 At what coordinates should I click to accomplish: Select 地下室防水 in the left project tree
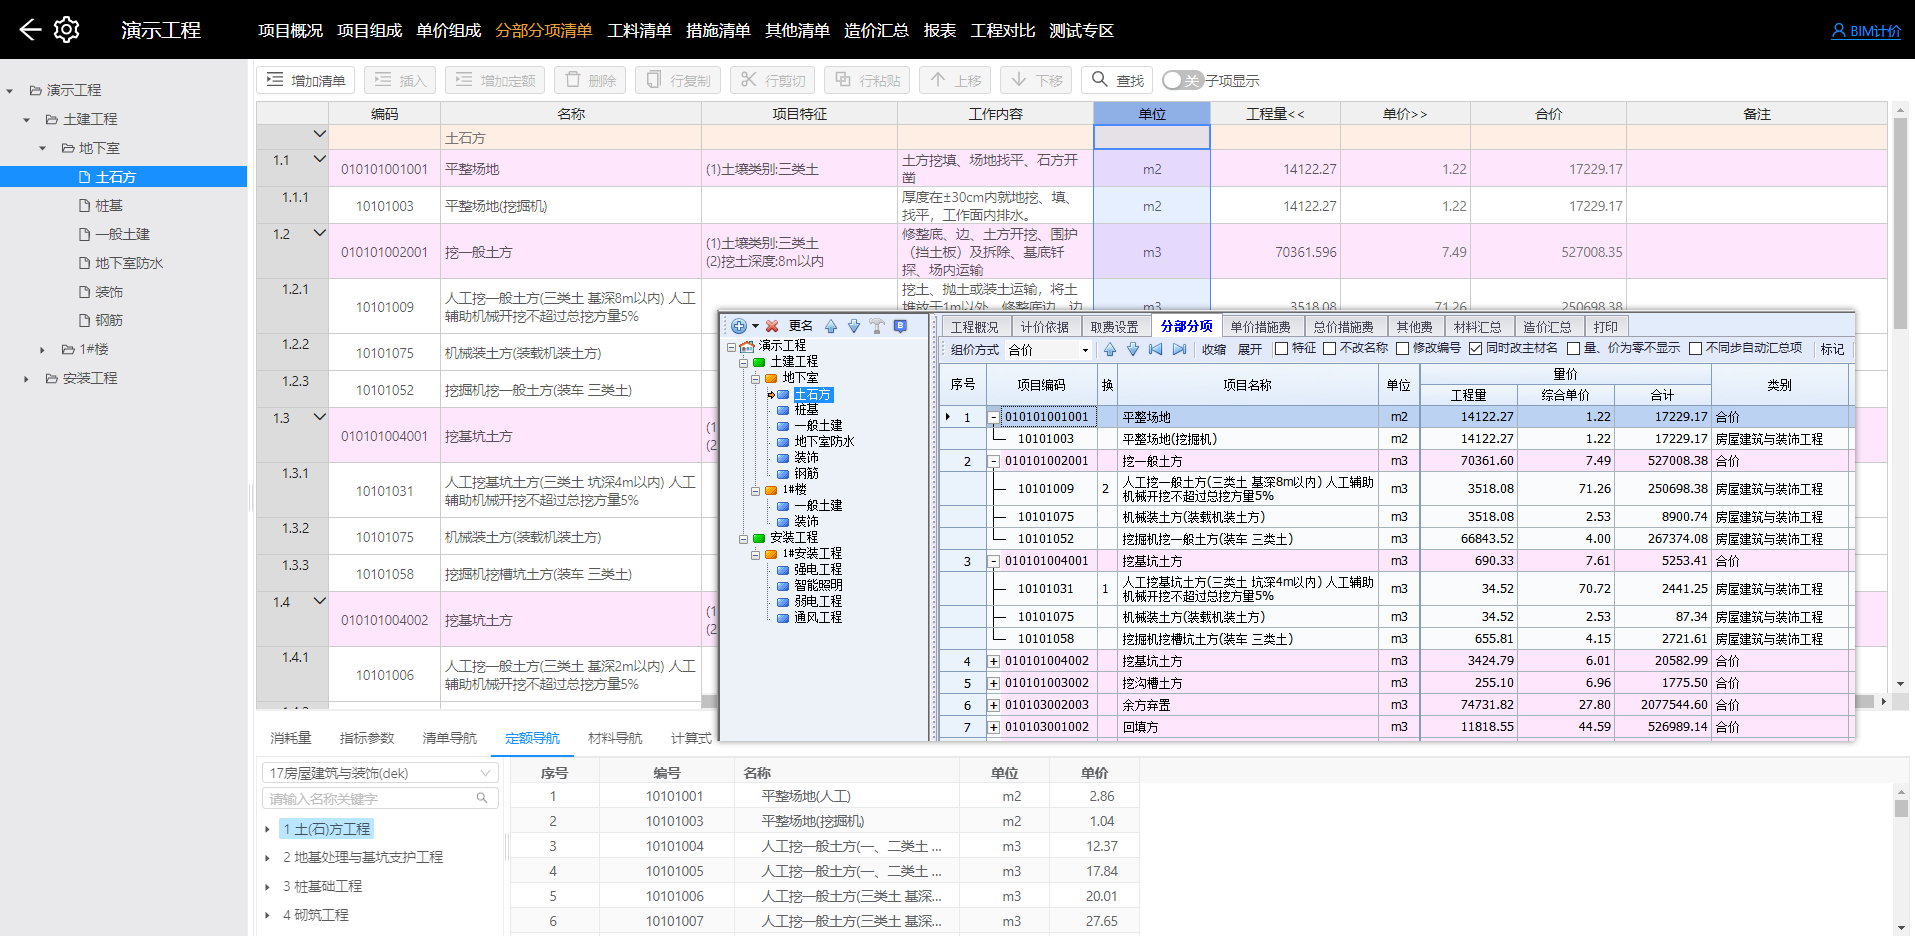[129, 264]
